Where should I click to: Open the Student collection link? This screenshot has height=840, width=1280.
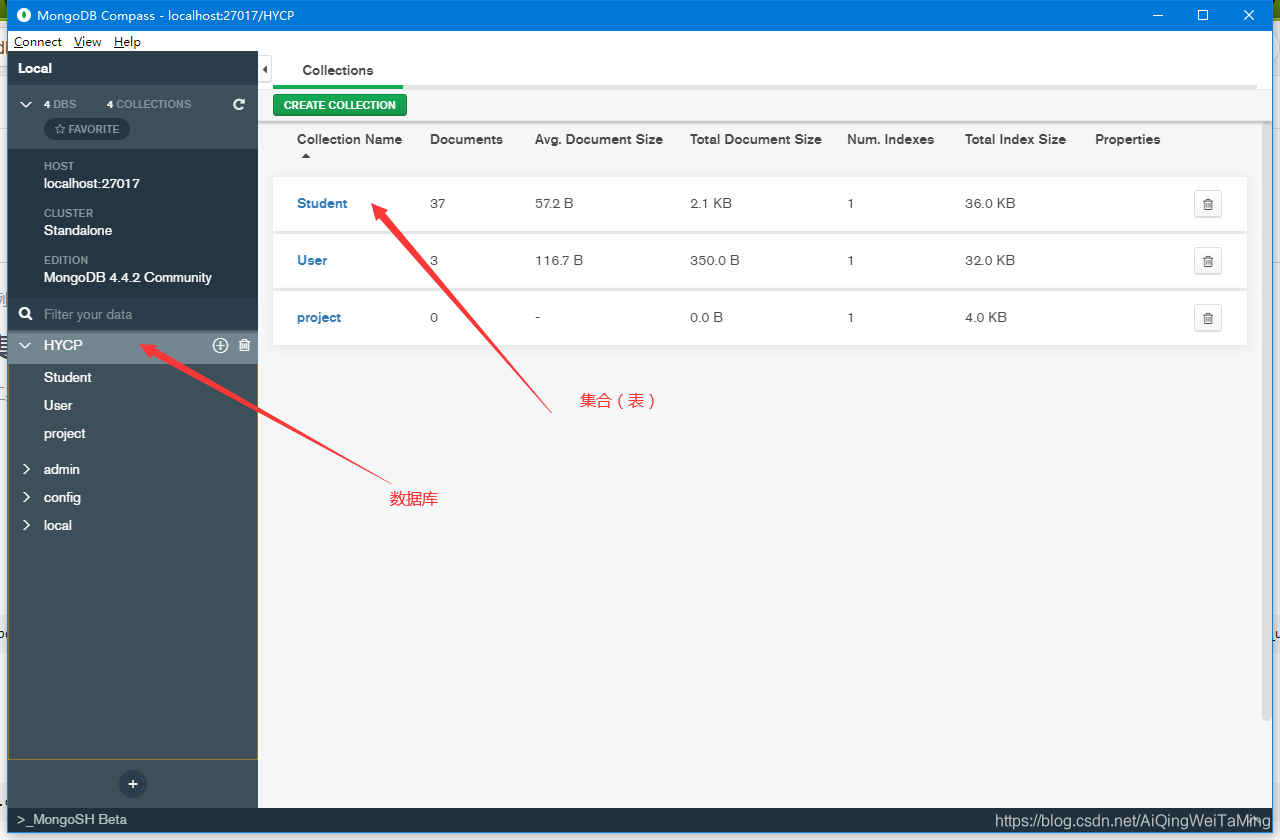point(322,203)
